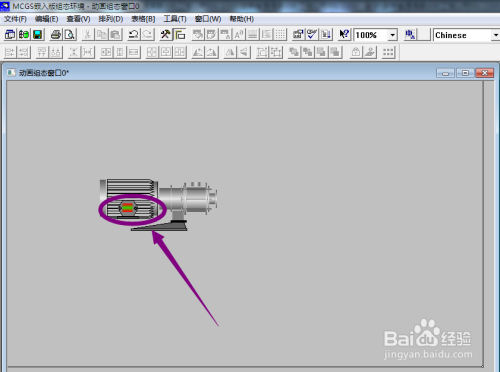500x372 pixels.
Task: Click the align-top icon
Action: coord(42,52)
